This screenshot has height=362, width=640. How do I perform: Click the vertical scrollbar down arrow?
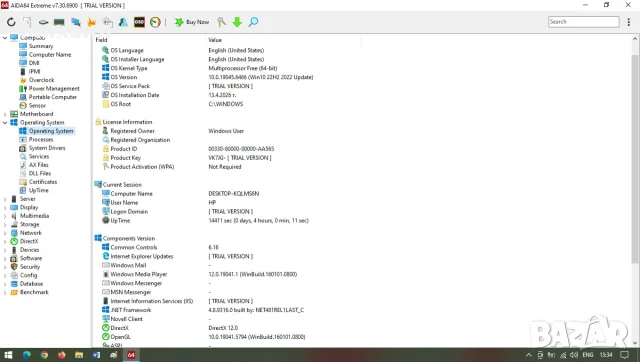(635, 343)
